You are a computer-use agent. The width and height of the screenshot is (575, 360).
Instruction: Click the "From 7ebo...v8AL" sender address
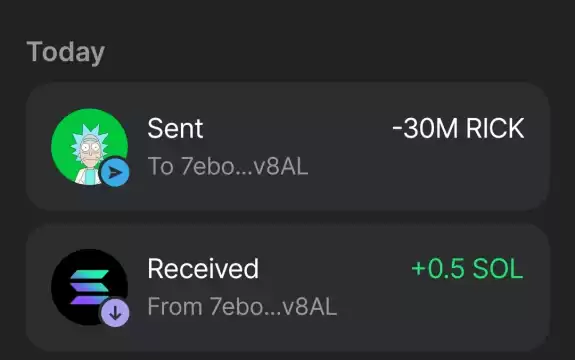(242, 306)
